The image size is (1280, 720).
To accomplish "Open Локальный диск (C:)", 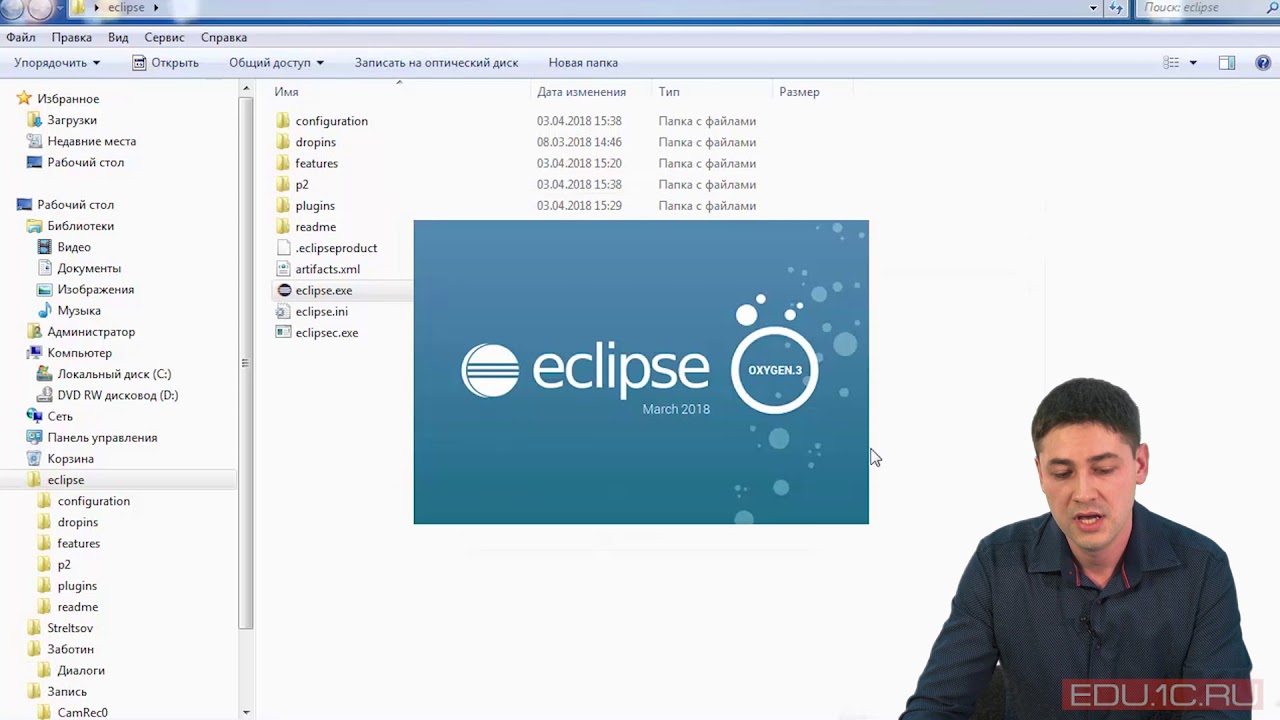I will [x=114, y=374].
